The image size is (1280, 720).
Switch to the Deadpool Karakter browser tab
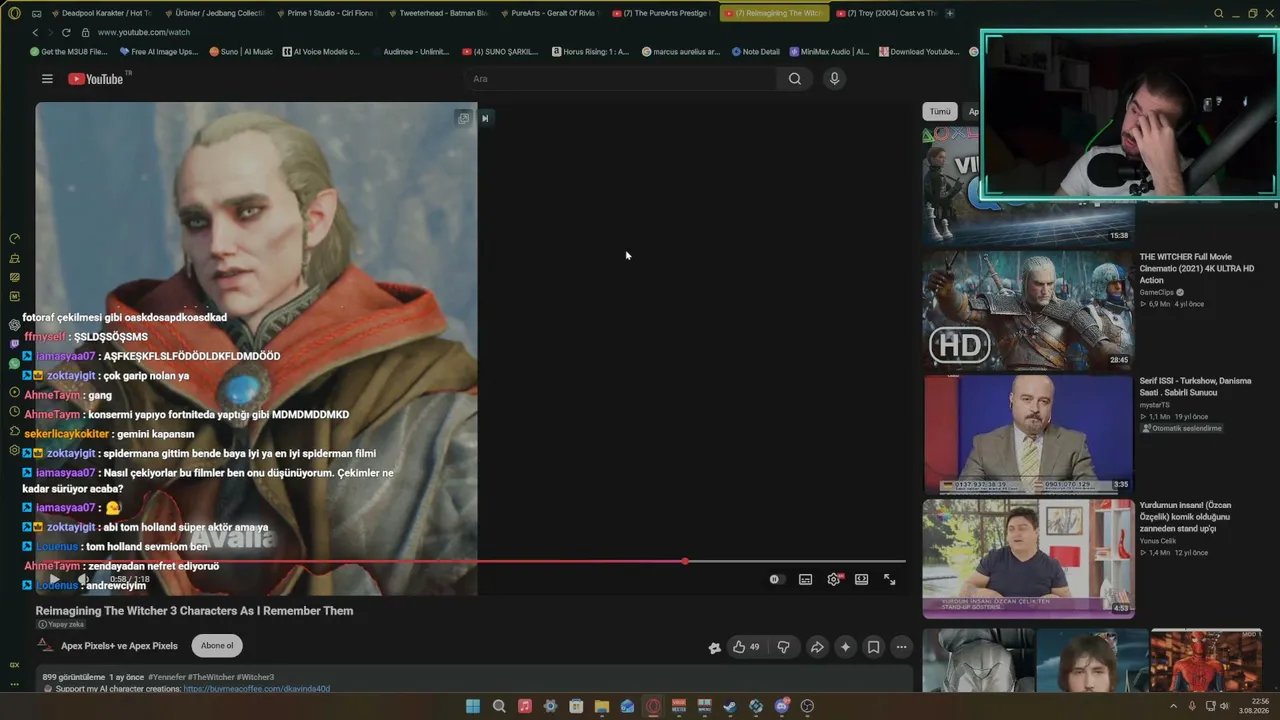[103, 13]
